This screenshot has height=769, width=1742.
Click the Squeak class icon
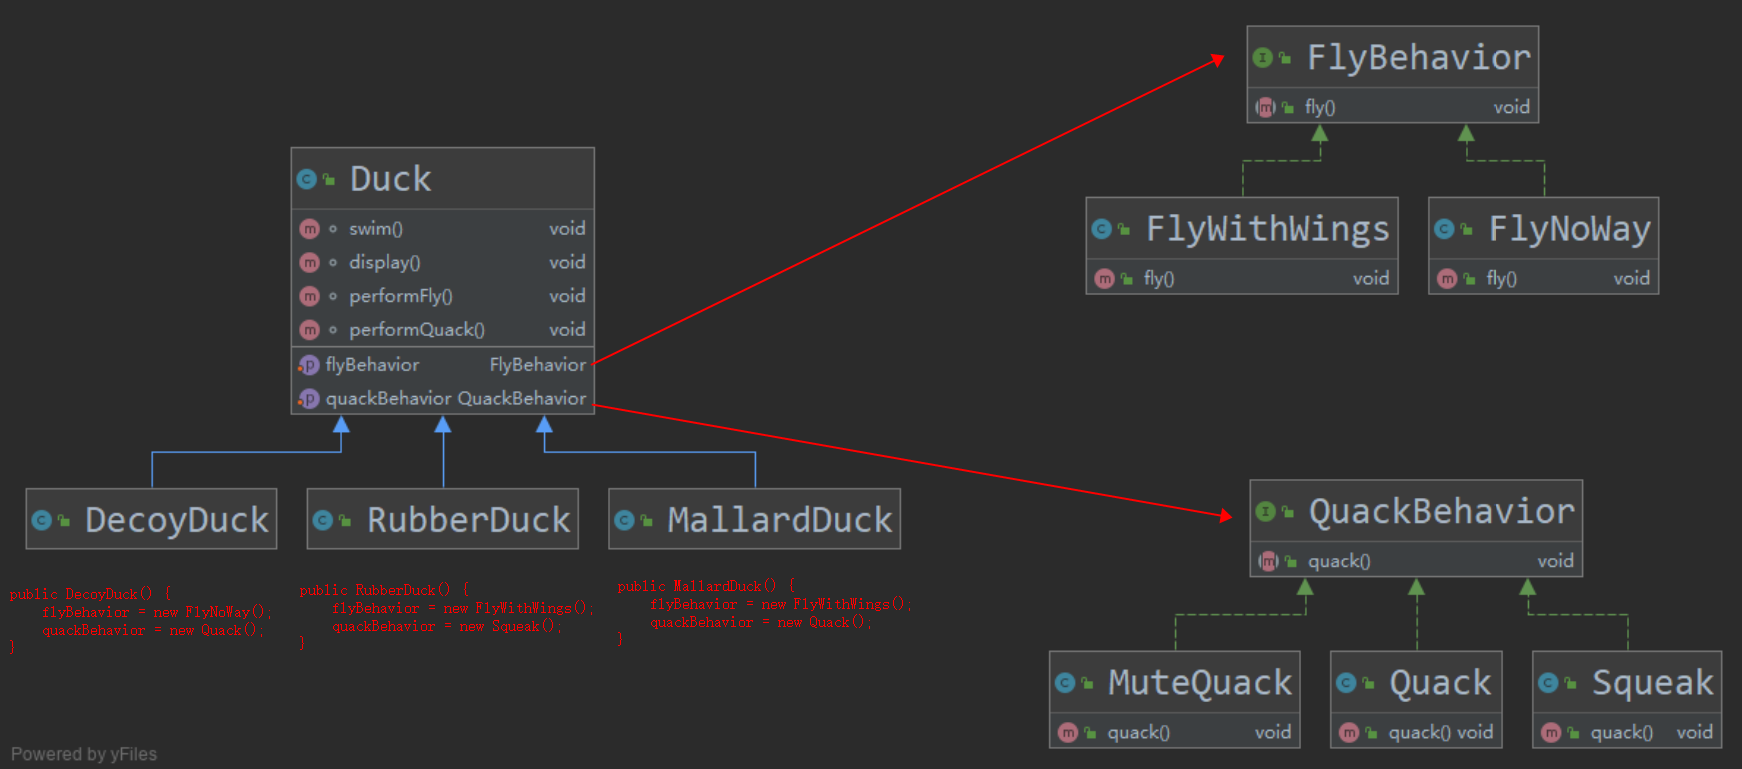(1548, 683)
